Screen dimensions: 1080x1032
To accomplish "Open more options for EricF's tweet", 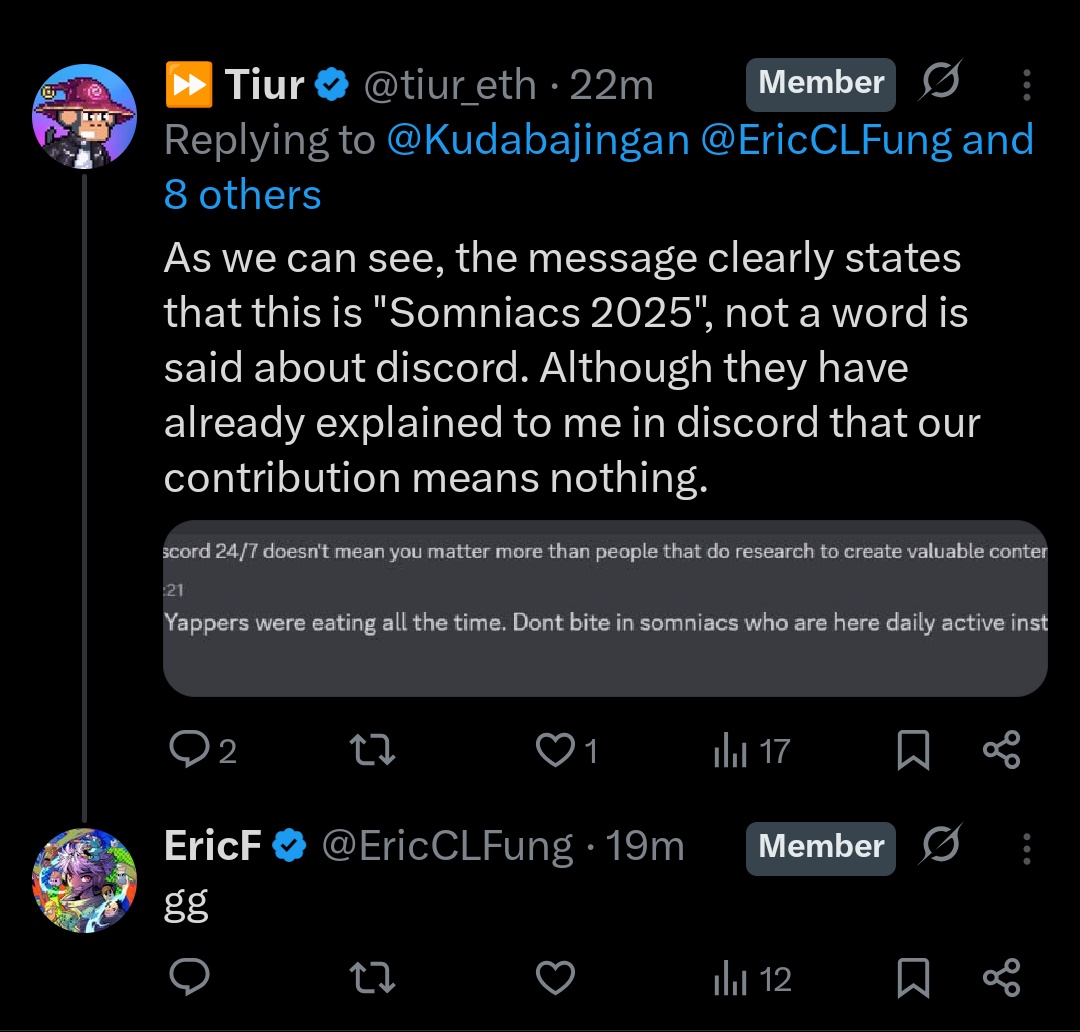I will (1026, 849).
